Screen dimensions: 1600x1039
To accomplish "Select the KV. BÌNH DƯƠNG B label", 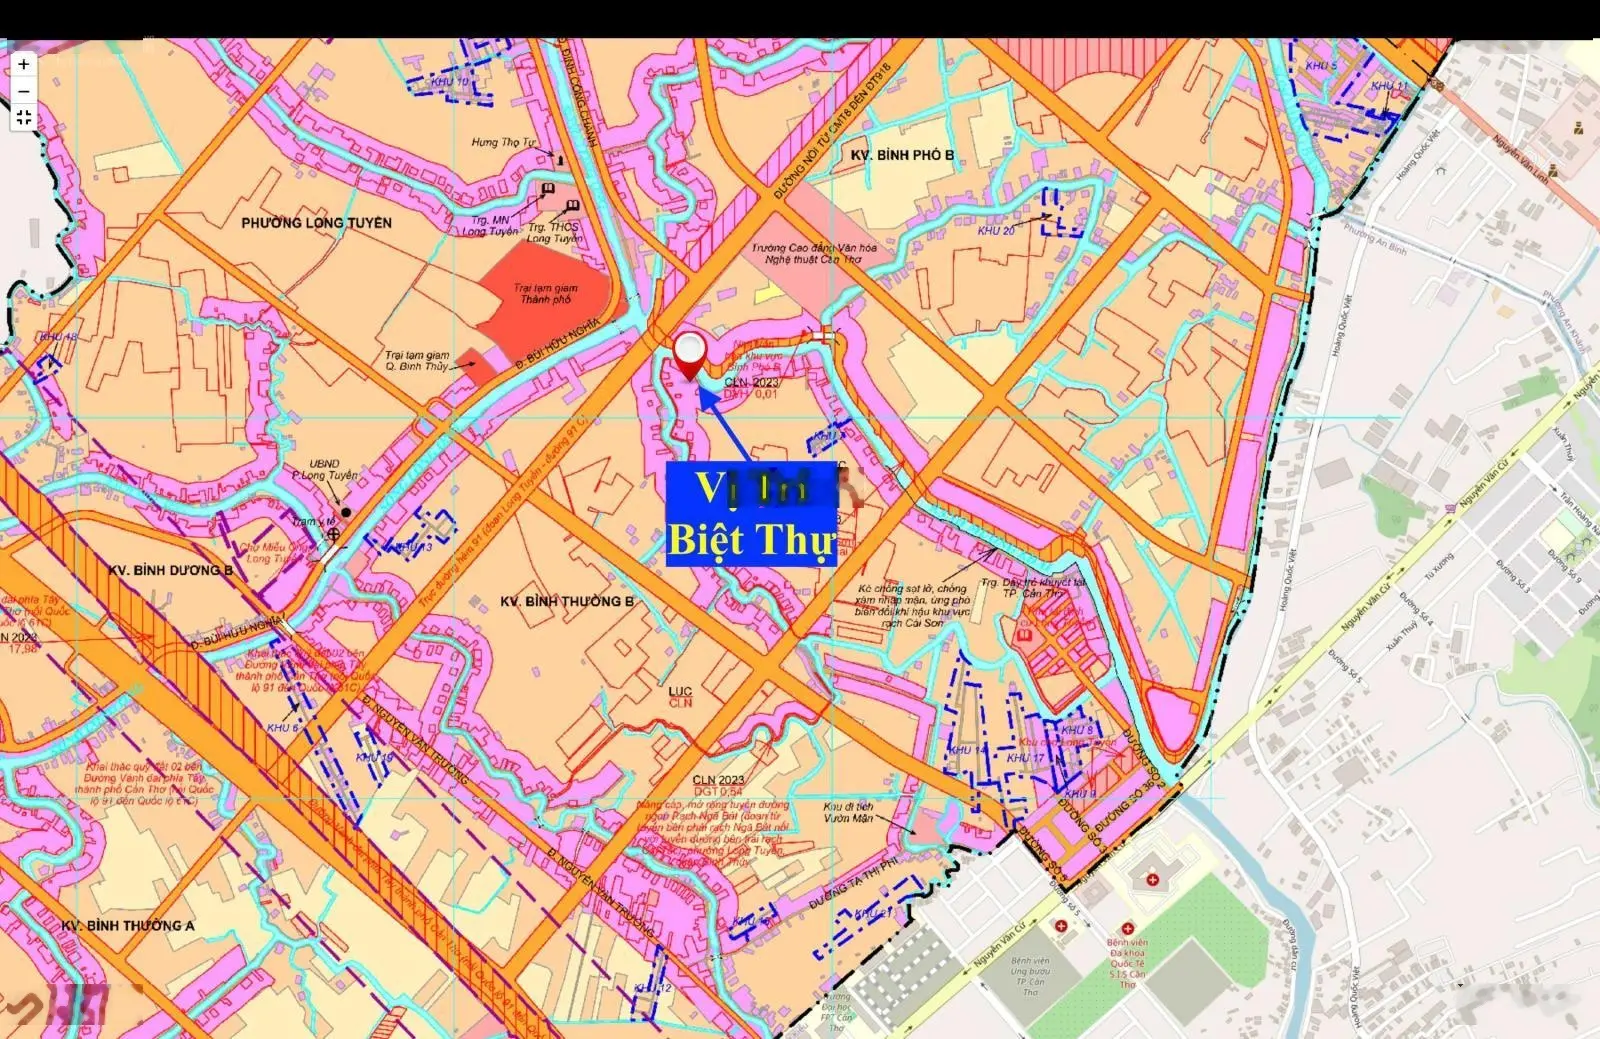I will 171,570.
